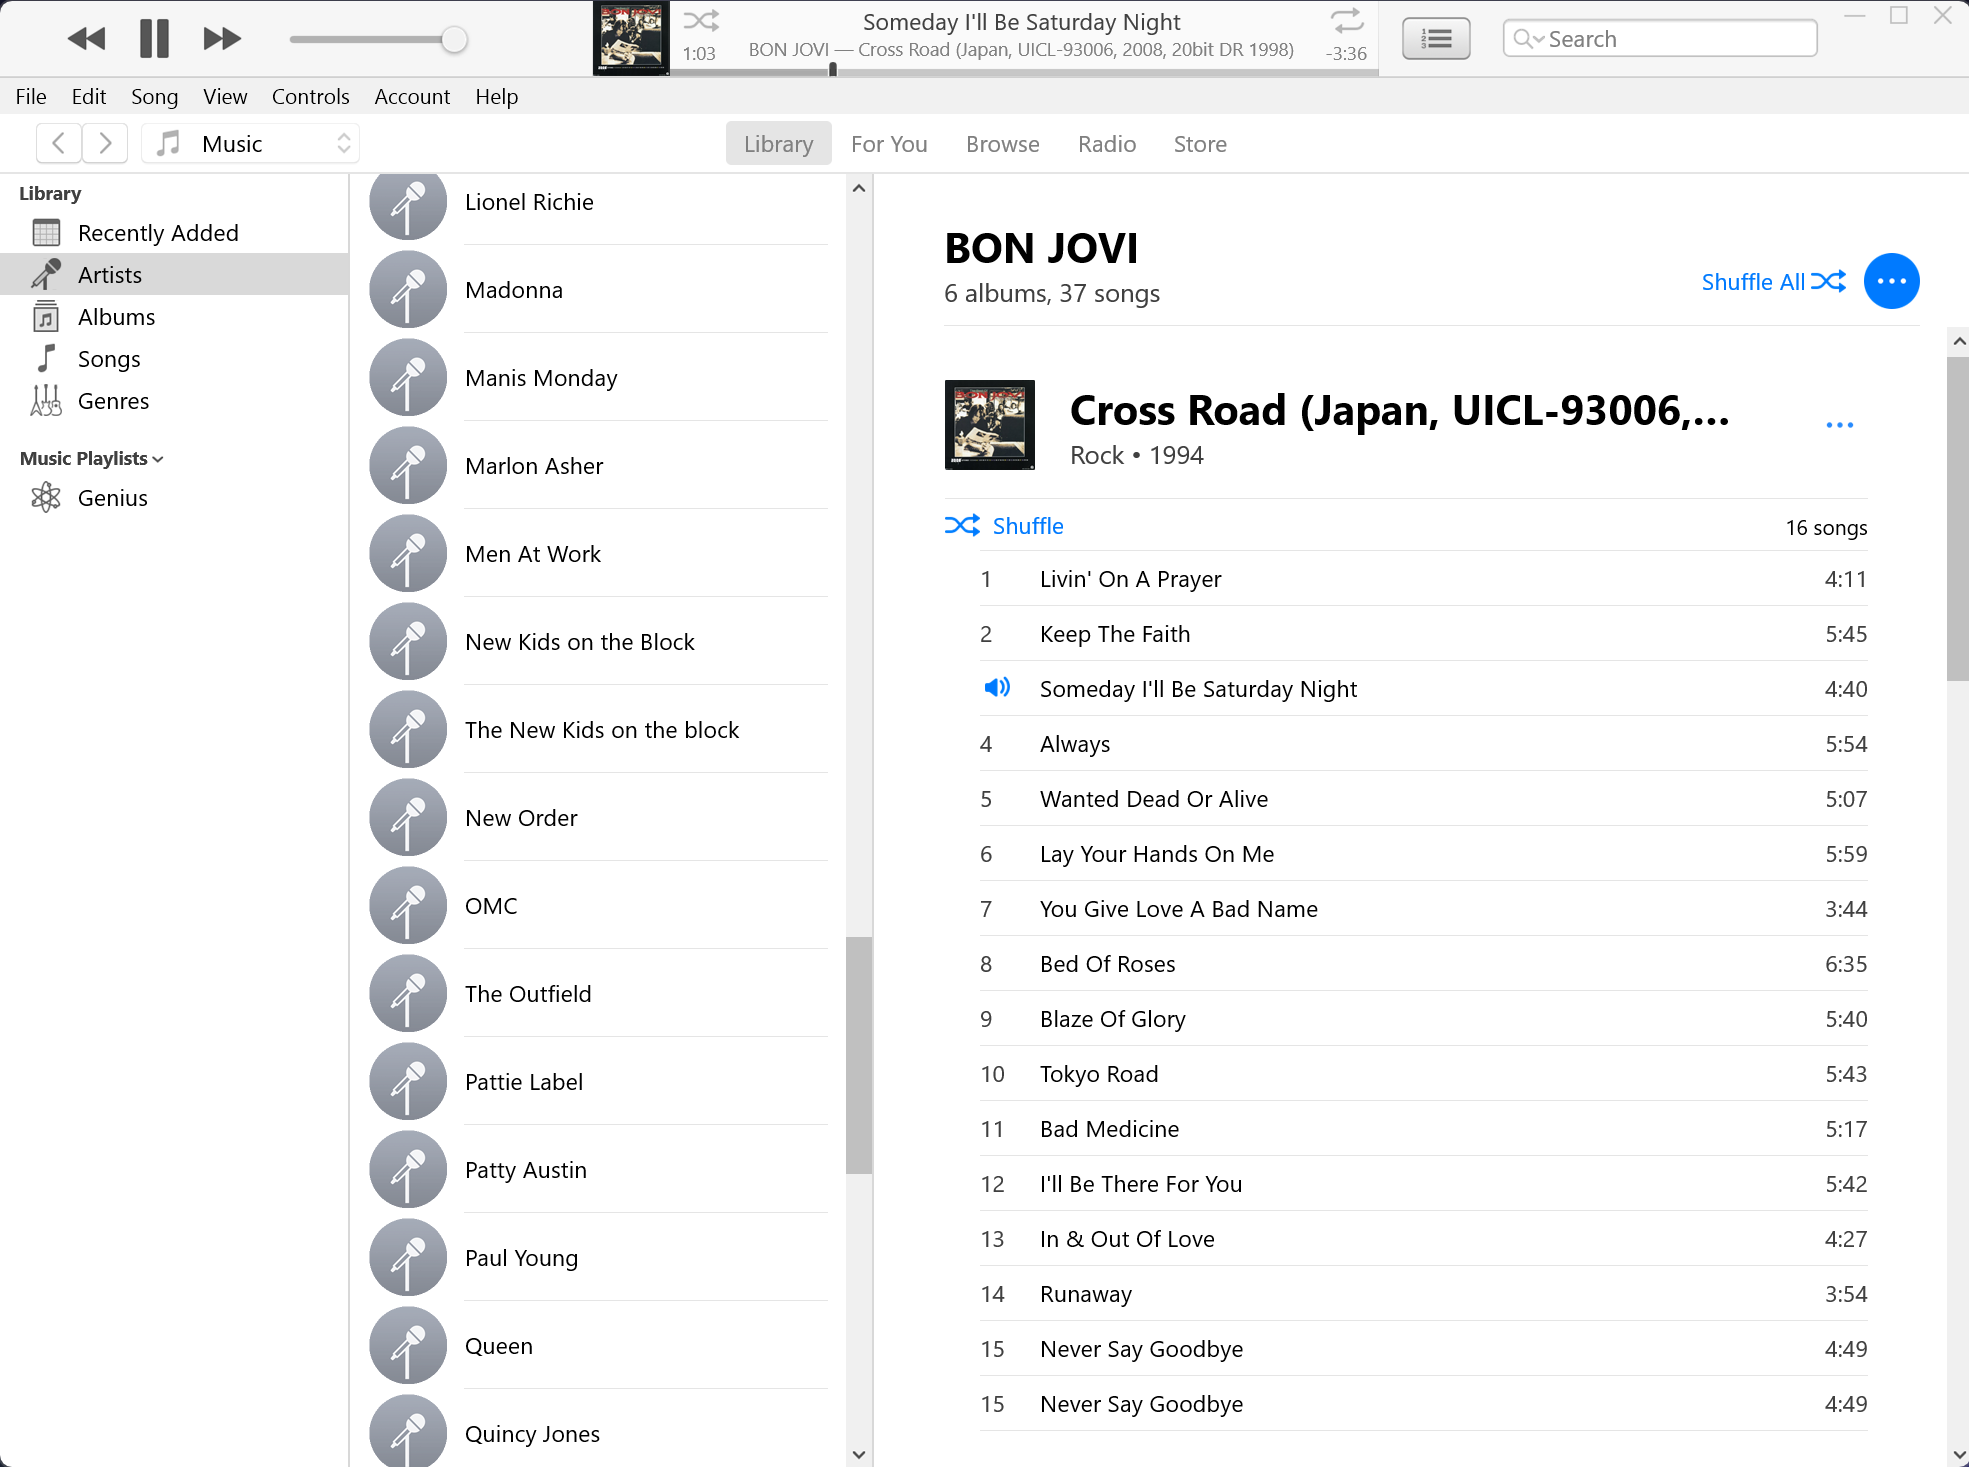Open the Up Next list button

1435,39
